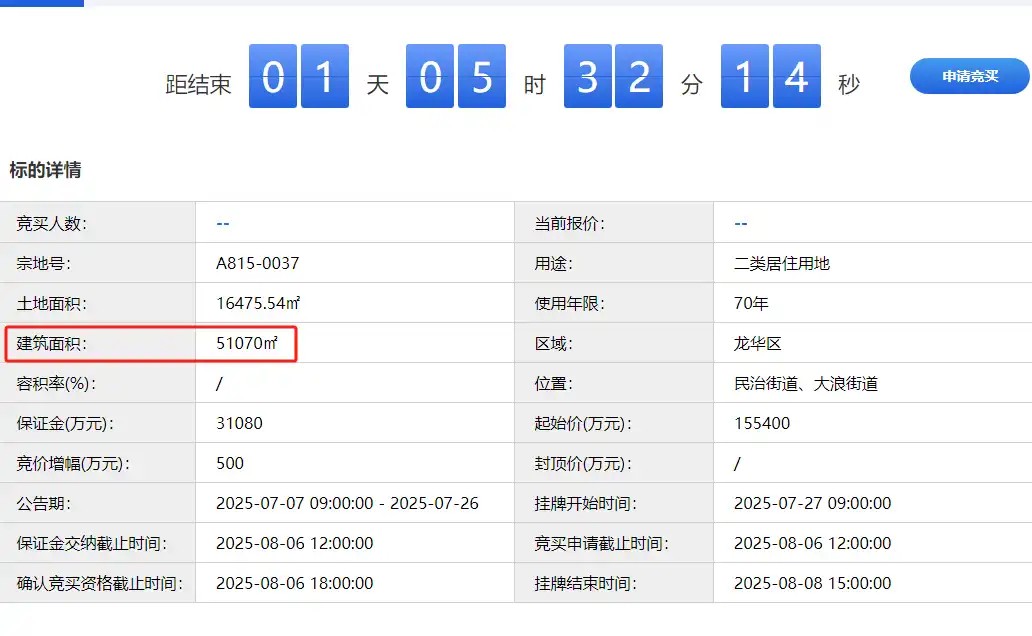Click the 挂牌结束时间 value 2025-08-08 15:00:00

point(812,583)
